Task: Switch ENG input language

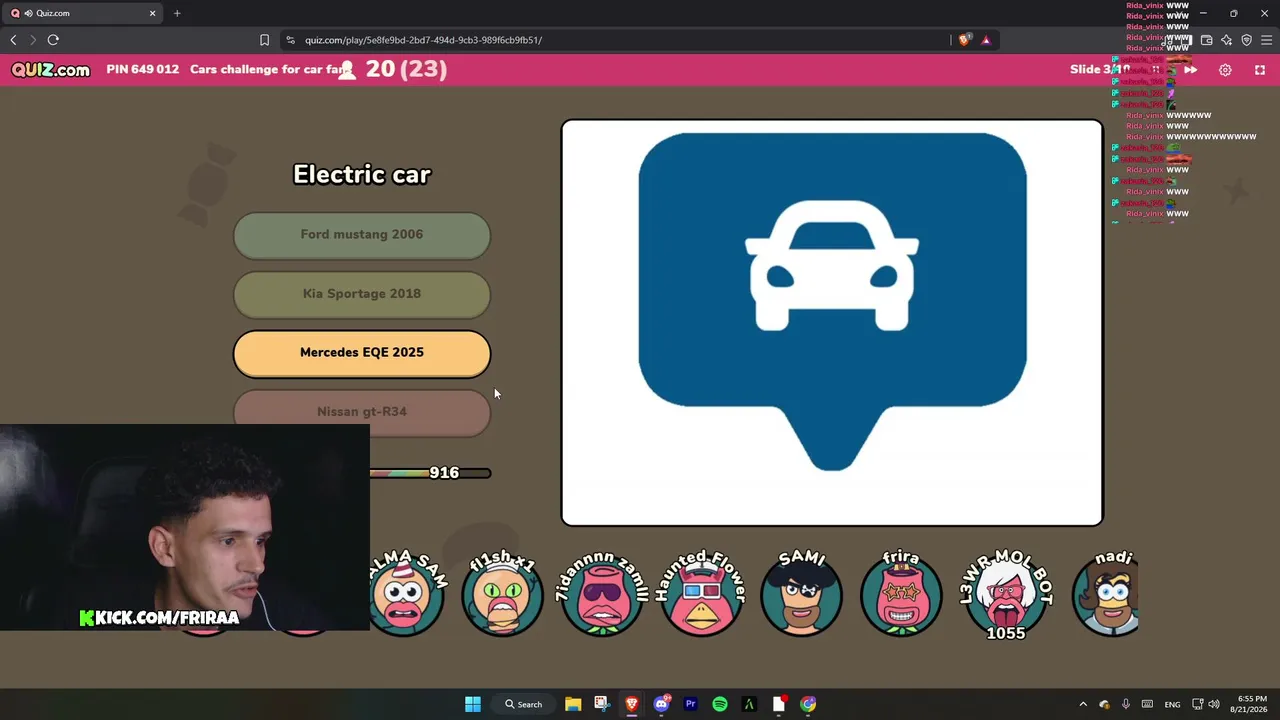Action: tap(1172, 704)
